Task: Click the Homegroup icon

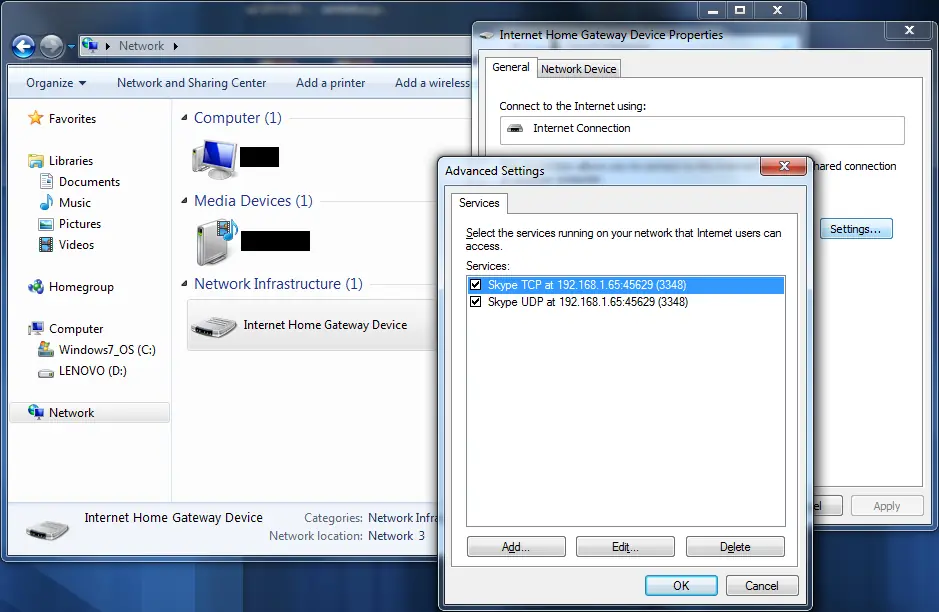Action: tap(36, 287)
